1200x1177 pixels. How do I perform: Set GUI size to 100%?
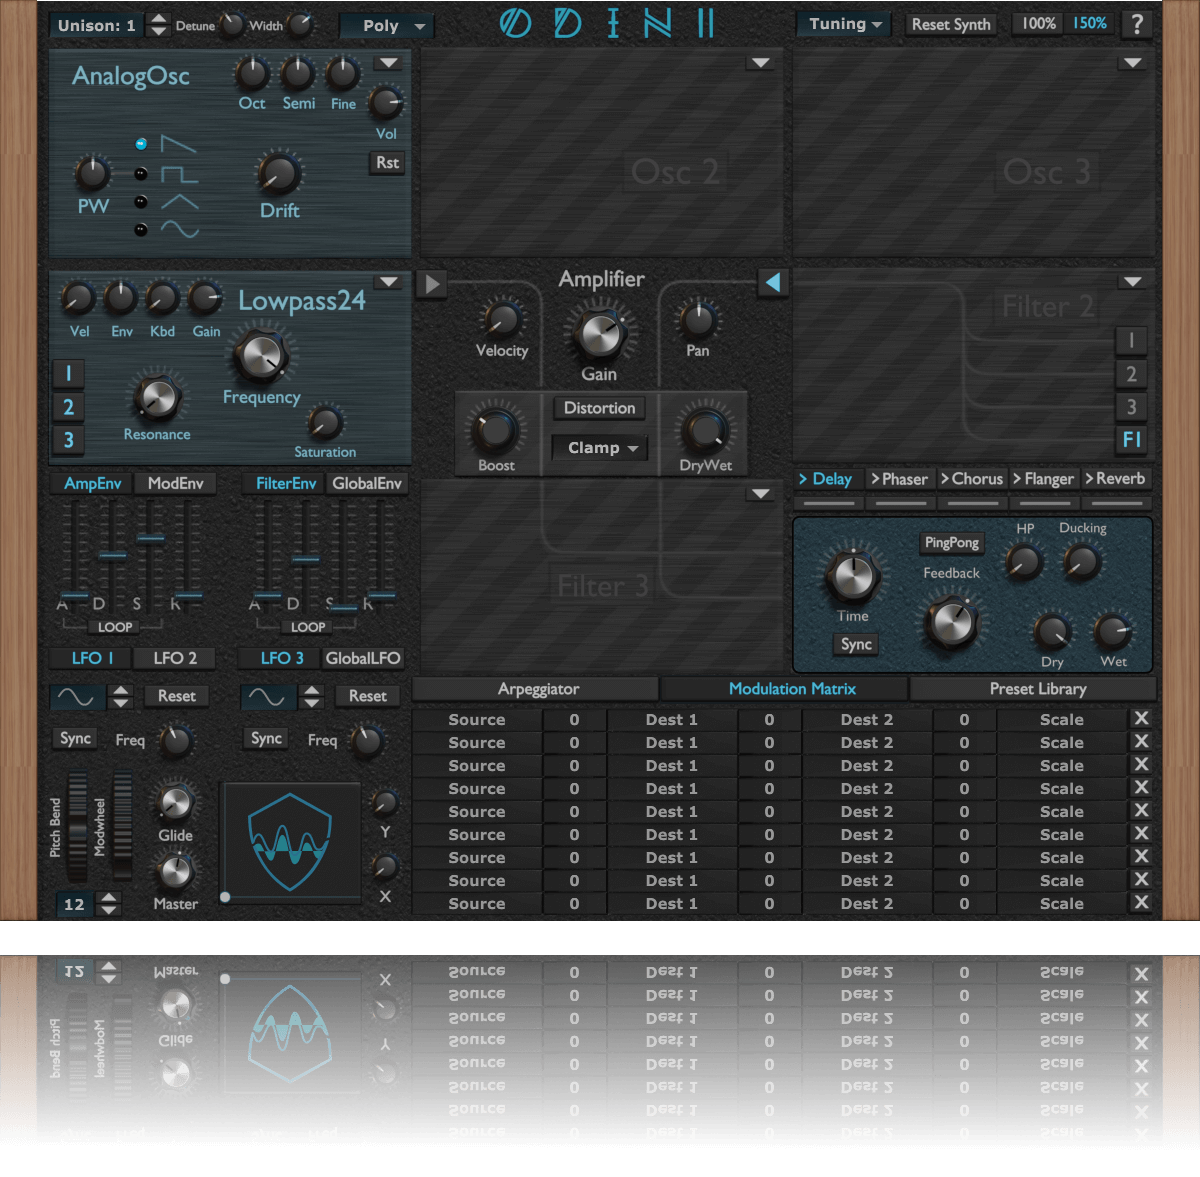pos(1039,23)
